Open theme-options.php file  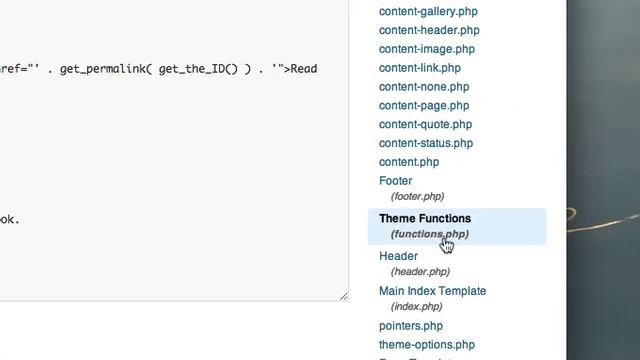(427, 345)
